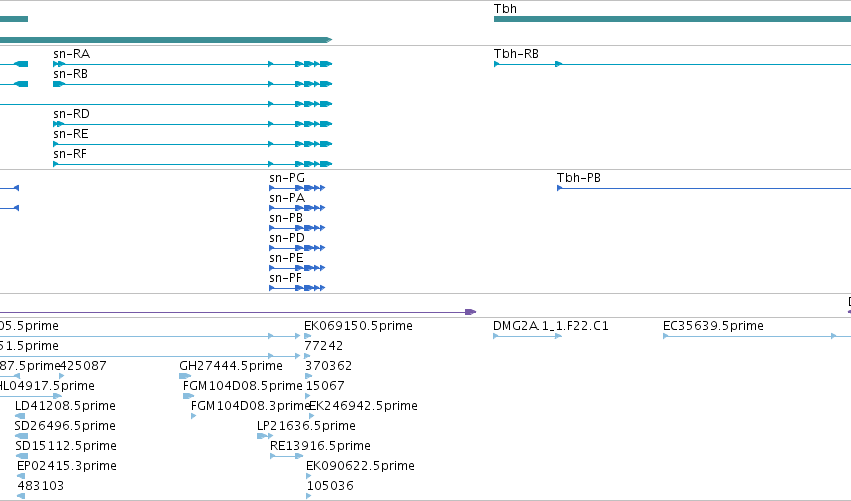Screen dimensions: 851x501
Task: Click the DMG2A.1_1.F22.C1 alignment glyph
Action: (x=527, y=336)
